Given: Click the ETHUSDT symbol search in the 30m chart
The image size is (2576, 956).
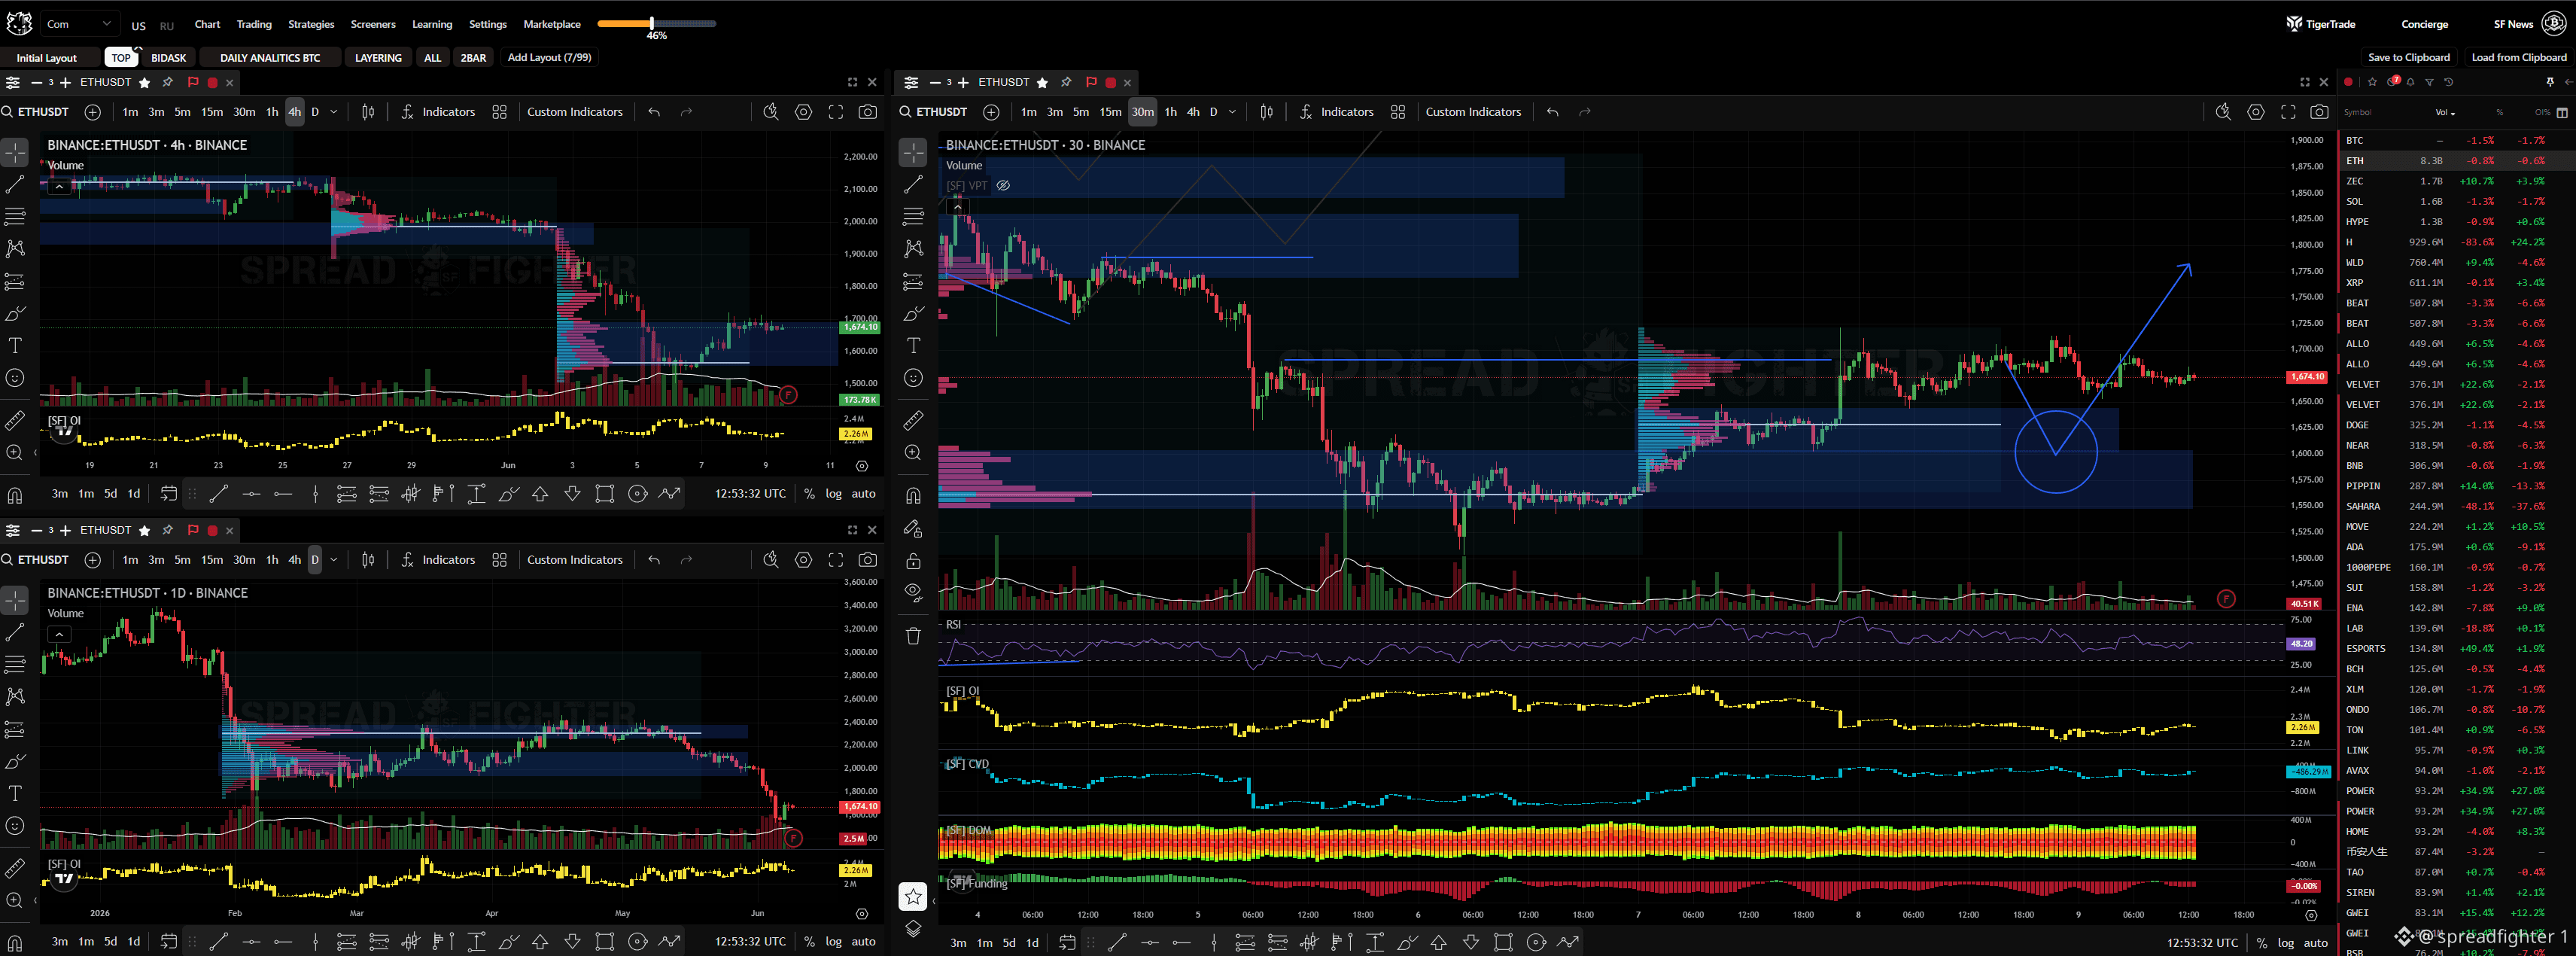Looking at the screenshot, I should 934,112.
